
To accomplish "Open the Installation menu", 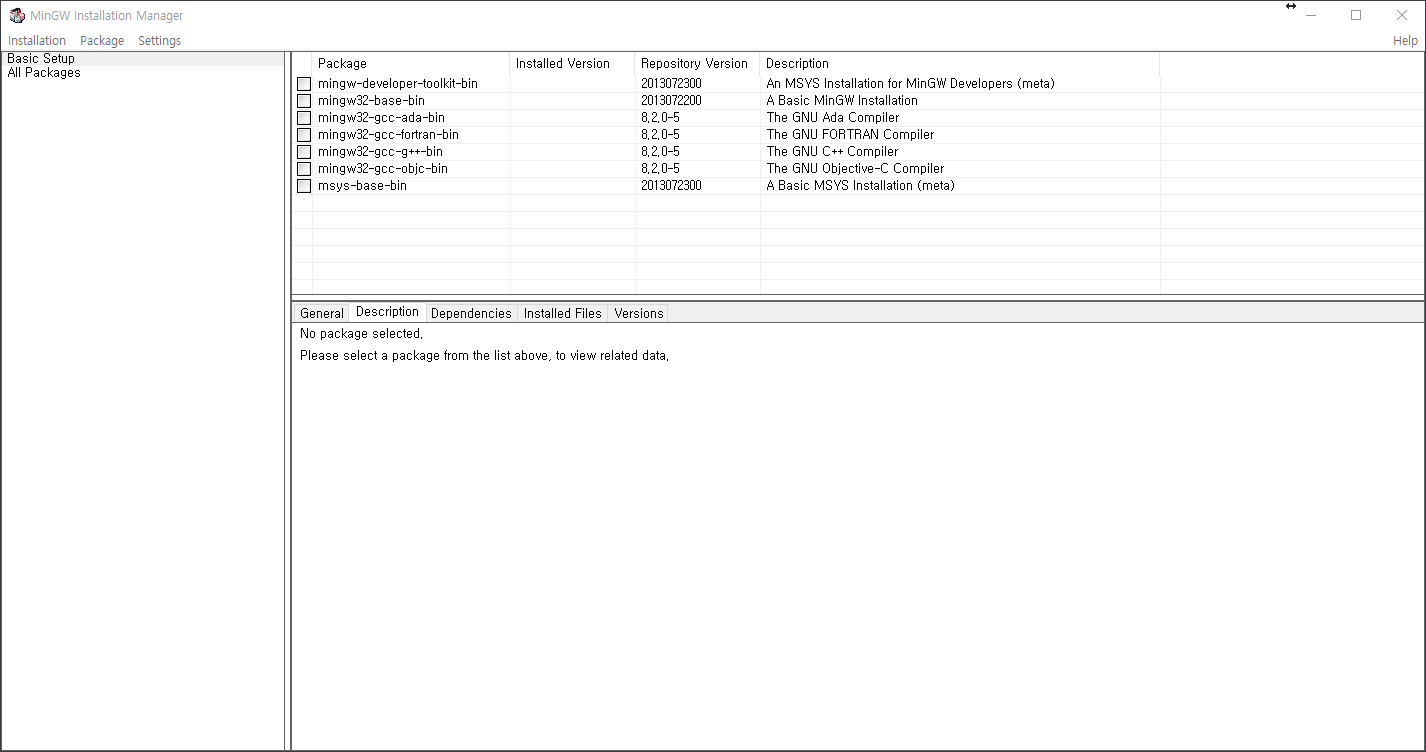I will pyautogui.click(x=37, y=41).
